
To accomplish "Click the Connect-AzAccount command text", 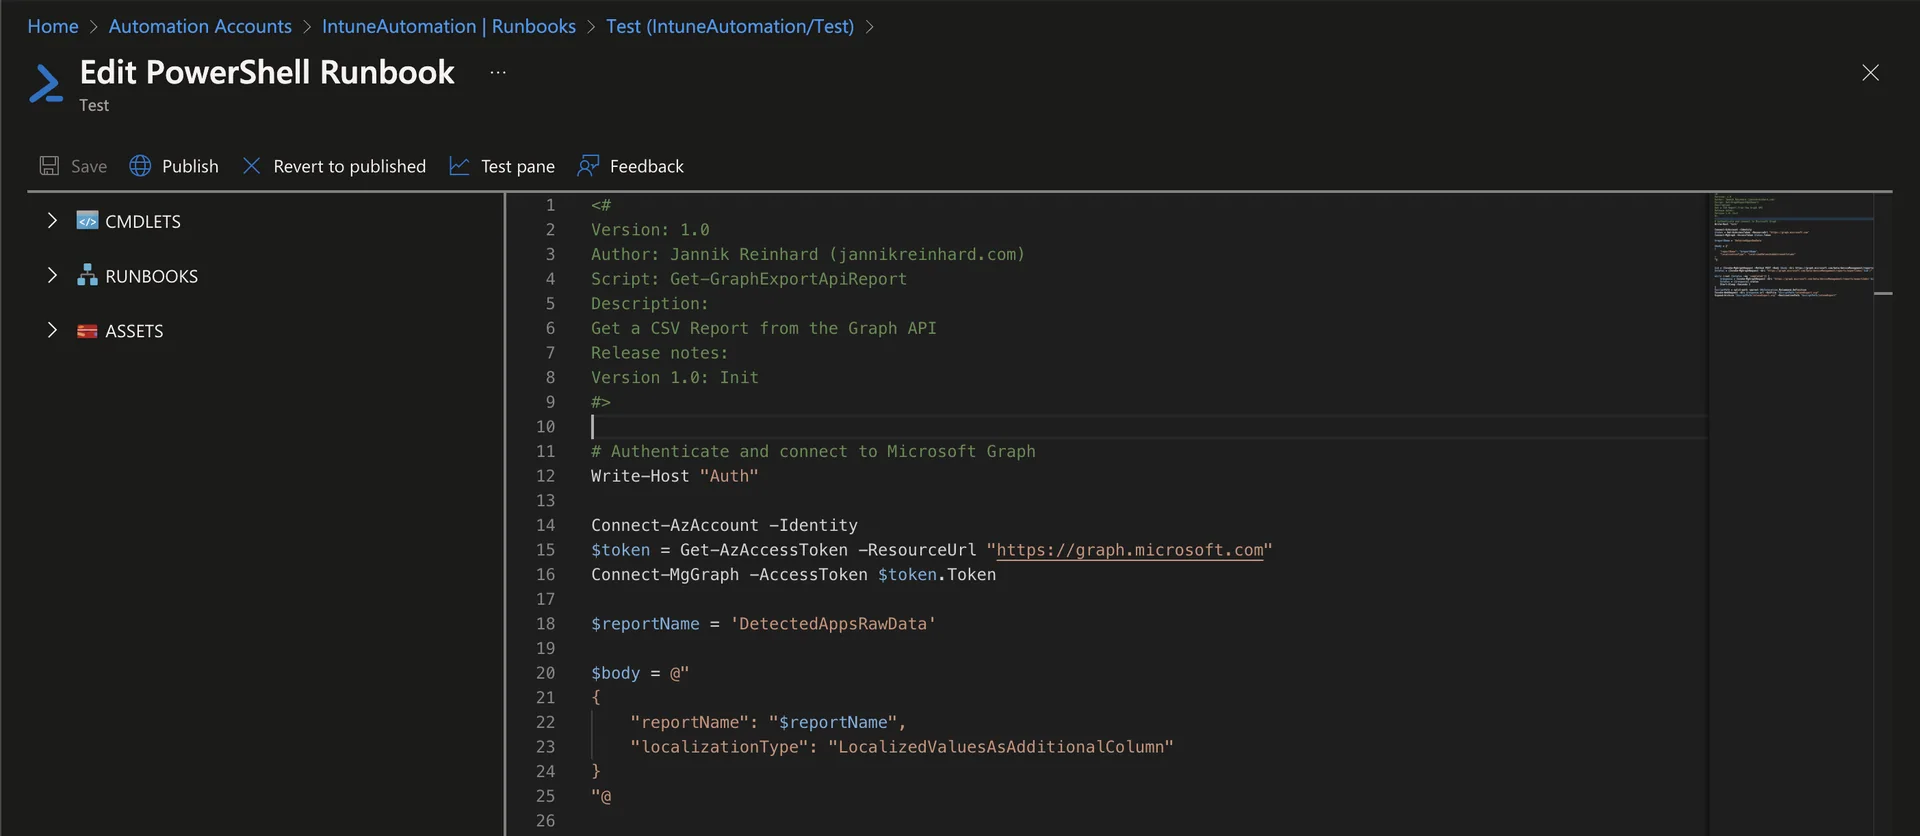I will [674, 525].
